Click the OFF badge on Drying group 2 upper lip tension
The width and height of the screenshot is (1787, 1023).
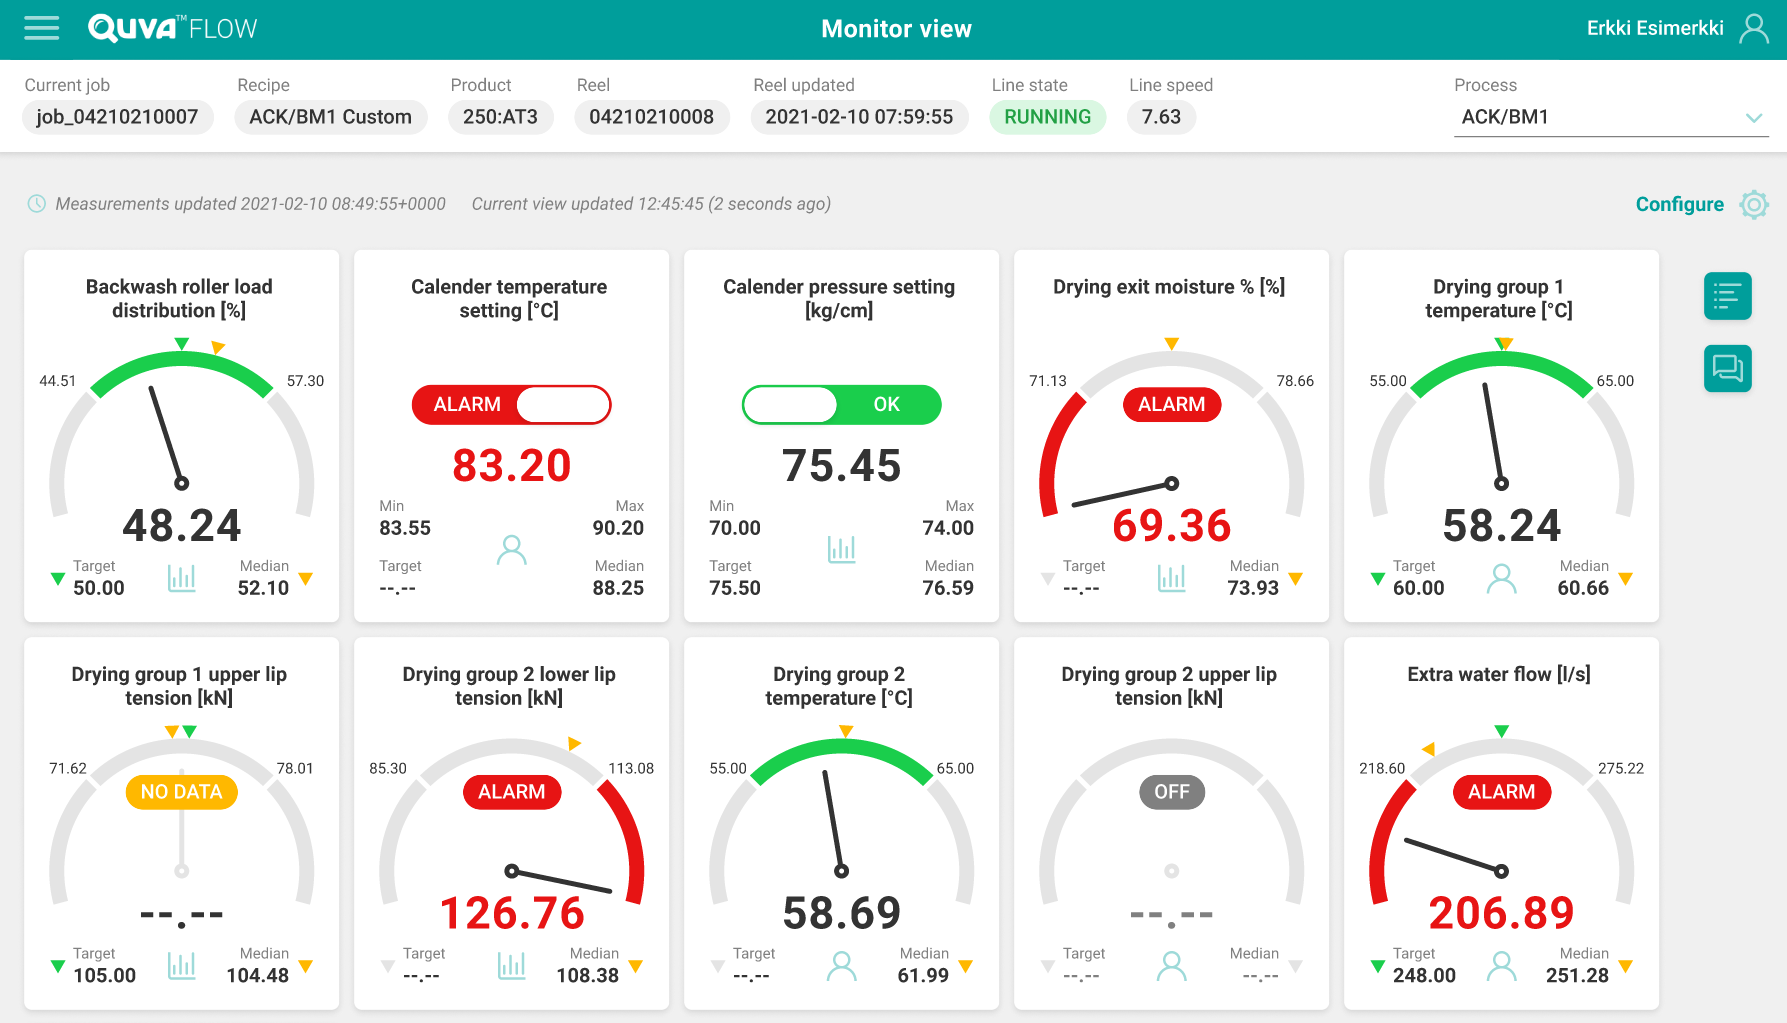(1172, 792)
